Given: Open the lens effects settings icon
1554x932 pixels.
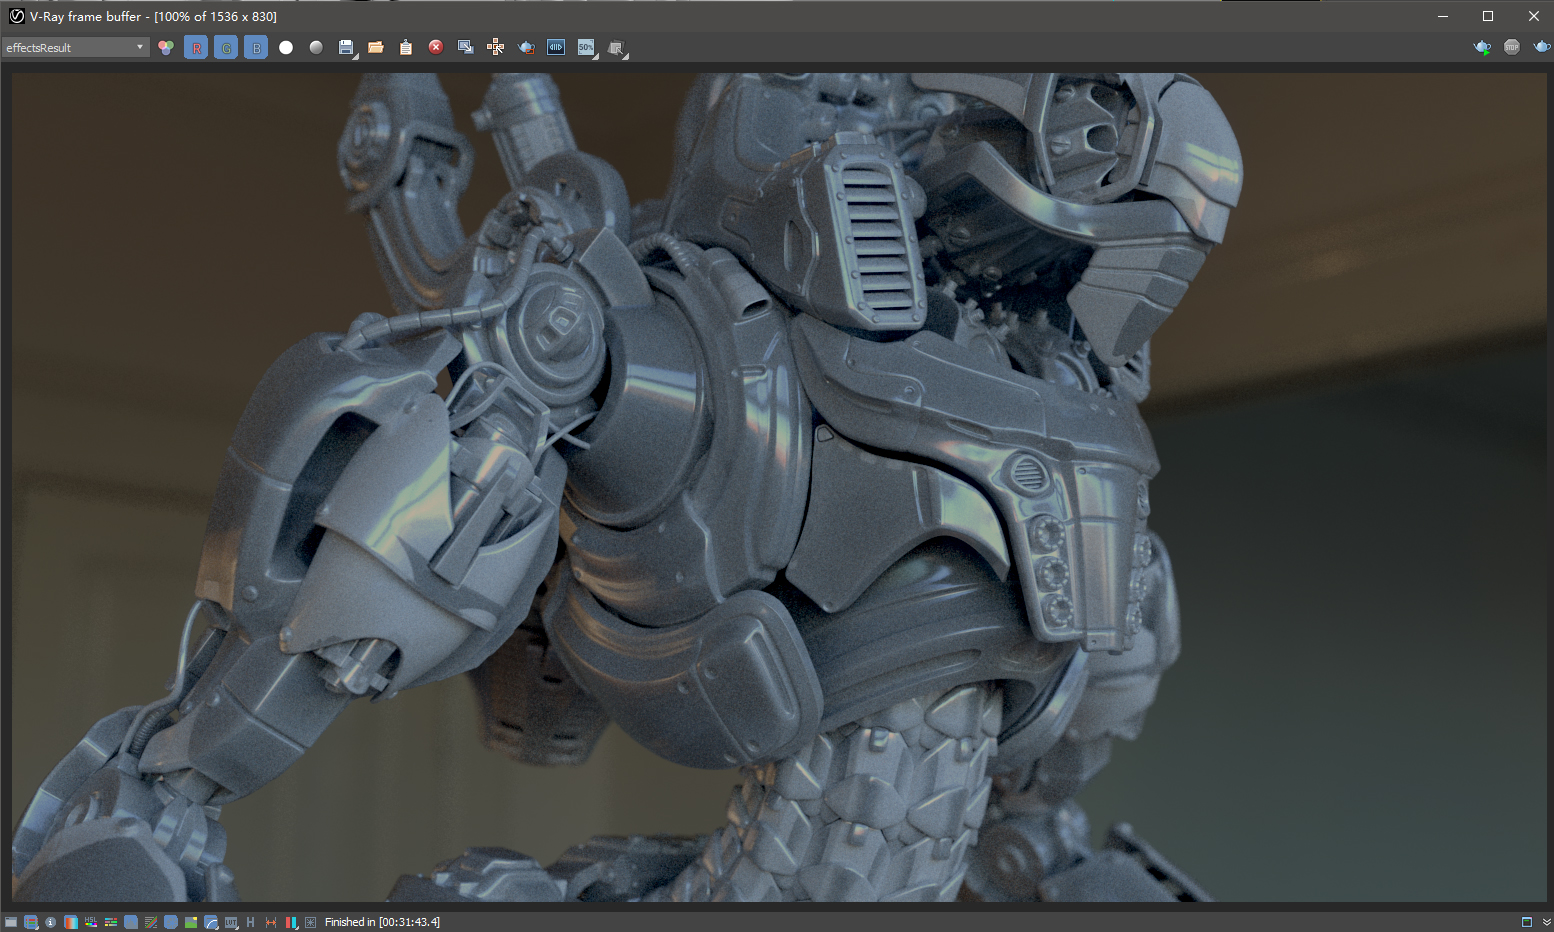Looking at the screenshot, I should click(x=310, y=922).
